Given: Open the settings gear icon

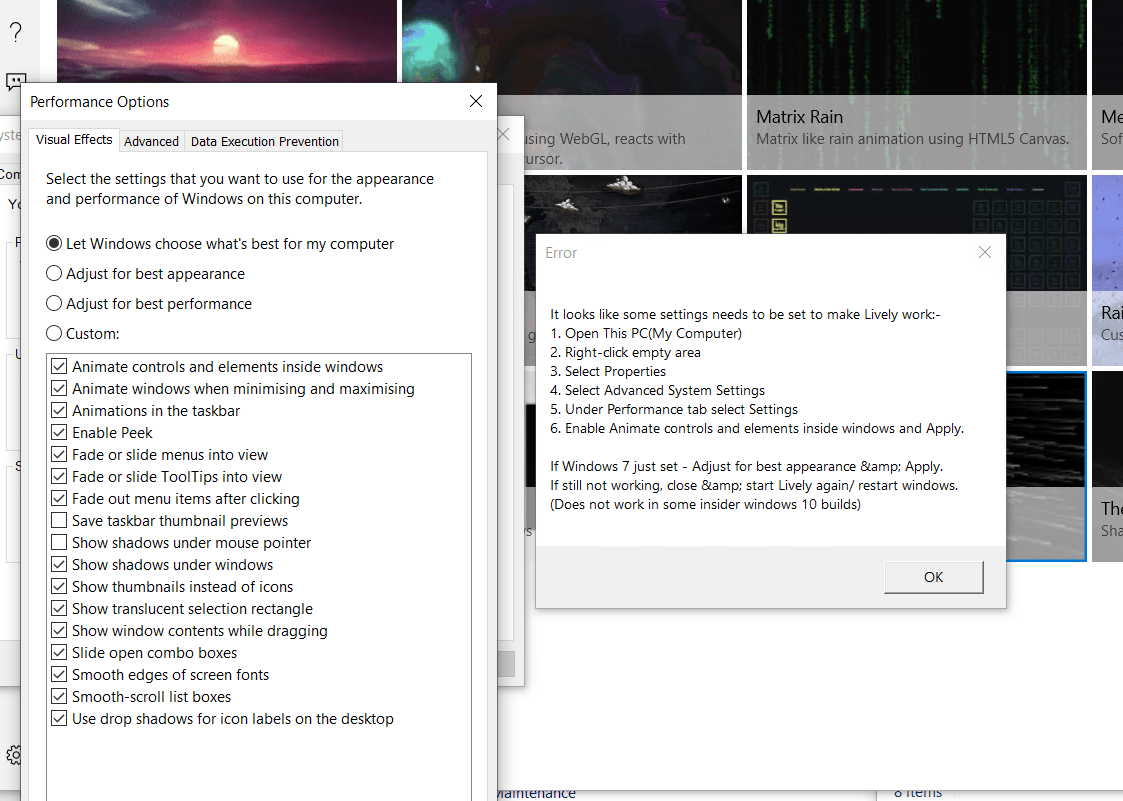Looking at the screenshot, I should pyautogui.click(x=13, y=754).
